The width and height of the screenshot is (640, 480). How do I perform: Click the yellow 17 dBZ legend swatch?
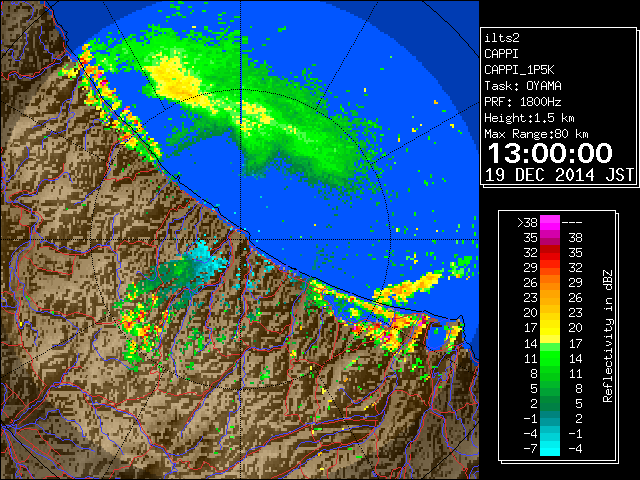point(550,328)
